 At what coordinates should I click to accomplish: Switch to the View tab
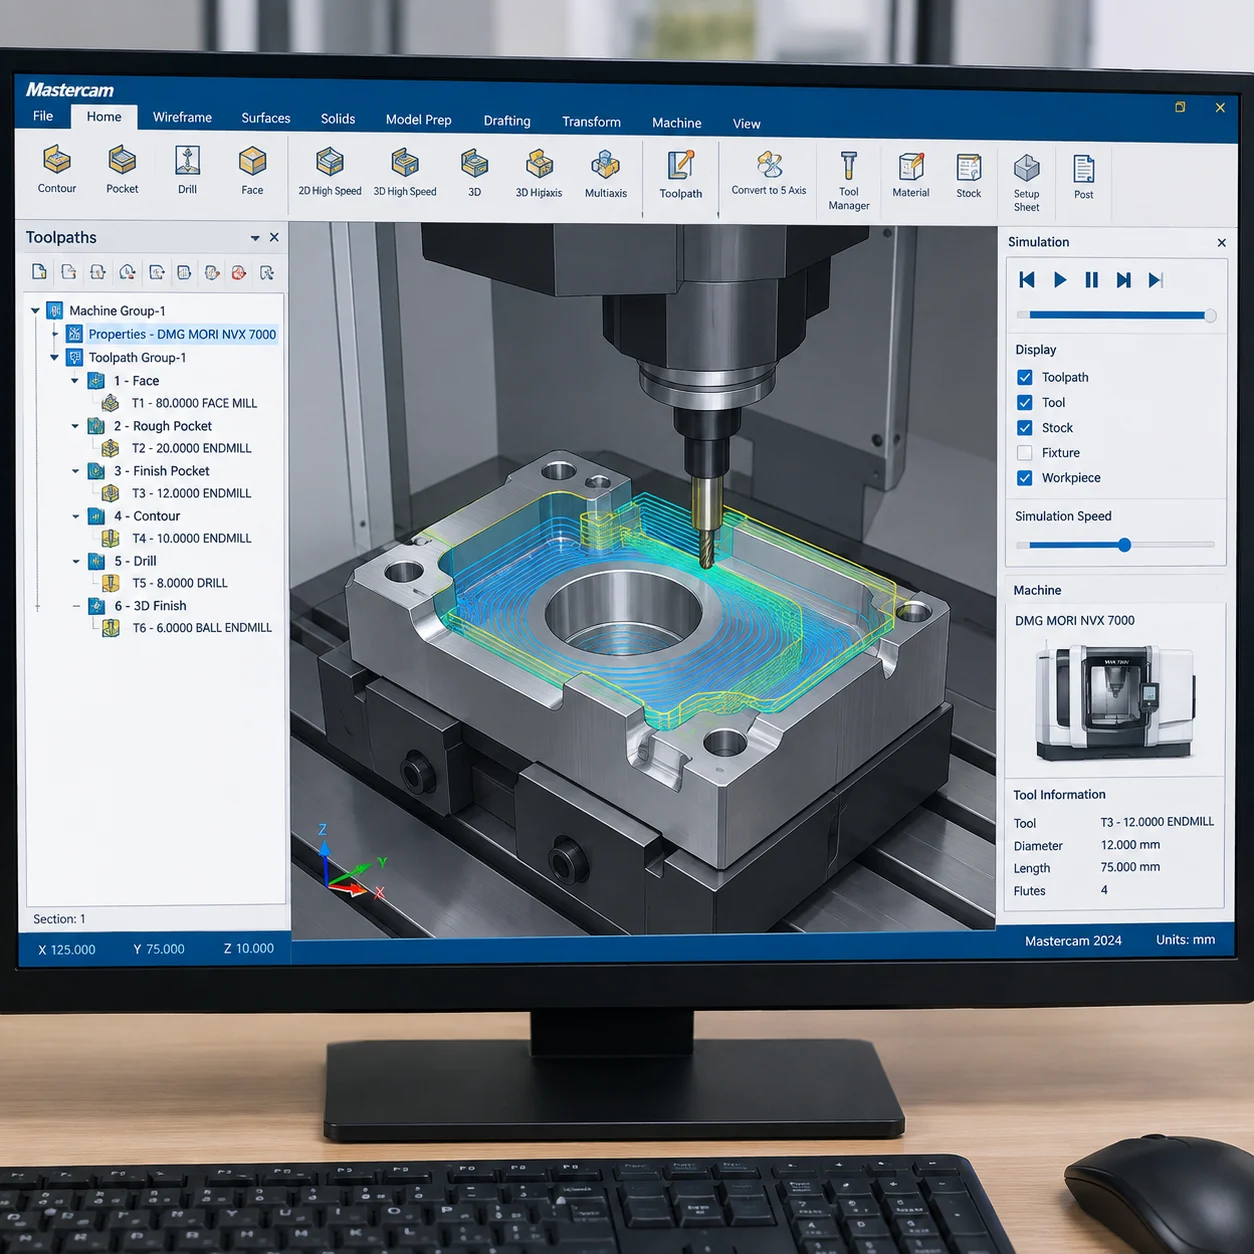pyautogui.click(x=747, y=124)
